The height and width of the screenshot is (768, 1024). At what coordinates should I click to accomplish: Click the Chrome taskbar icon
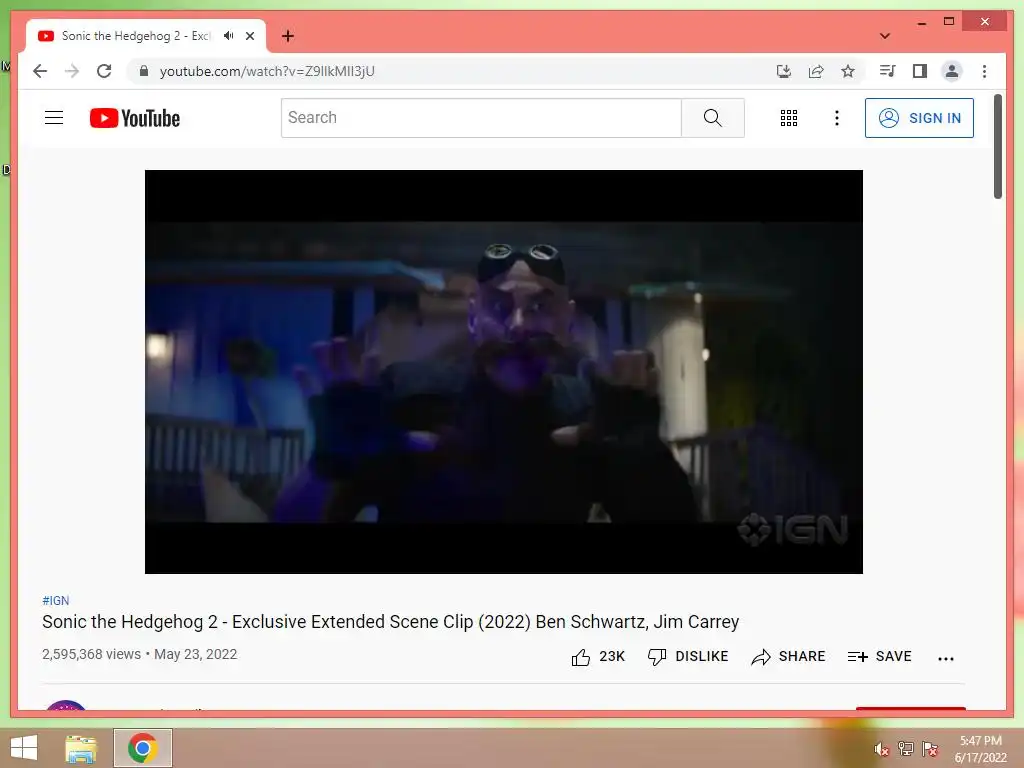(142, 748)
